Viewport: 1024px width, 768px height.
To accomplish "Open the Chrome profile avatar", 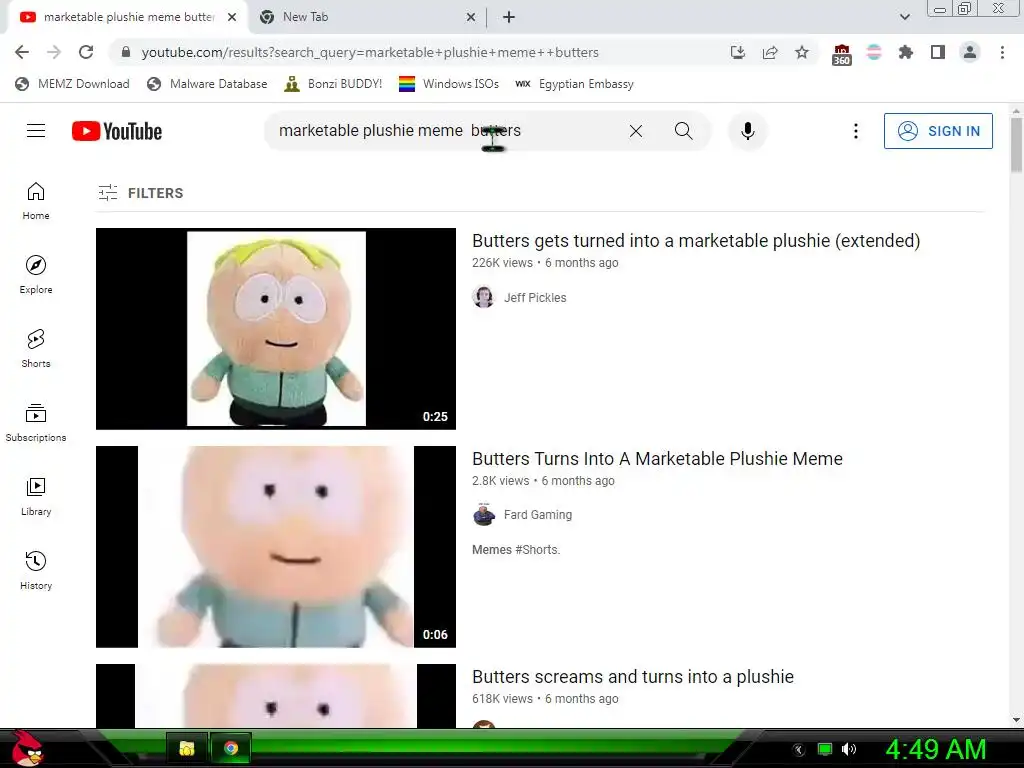I will (970, 52).
